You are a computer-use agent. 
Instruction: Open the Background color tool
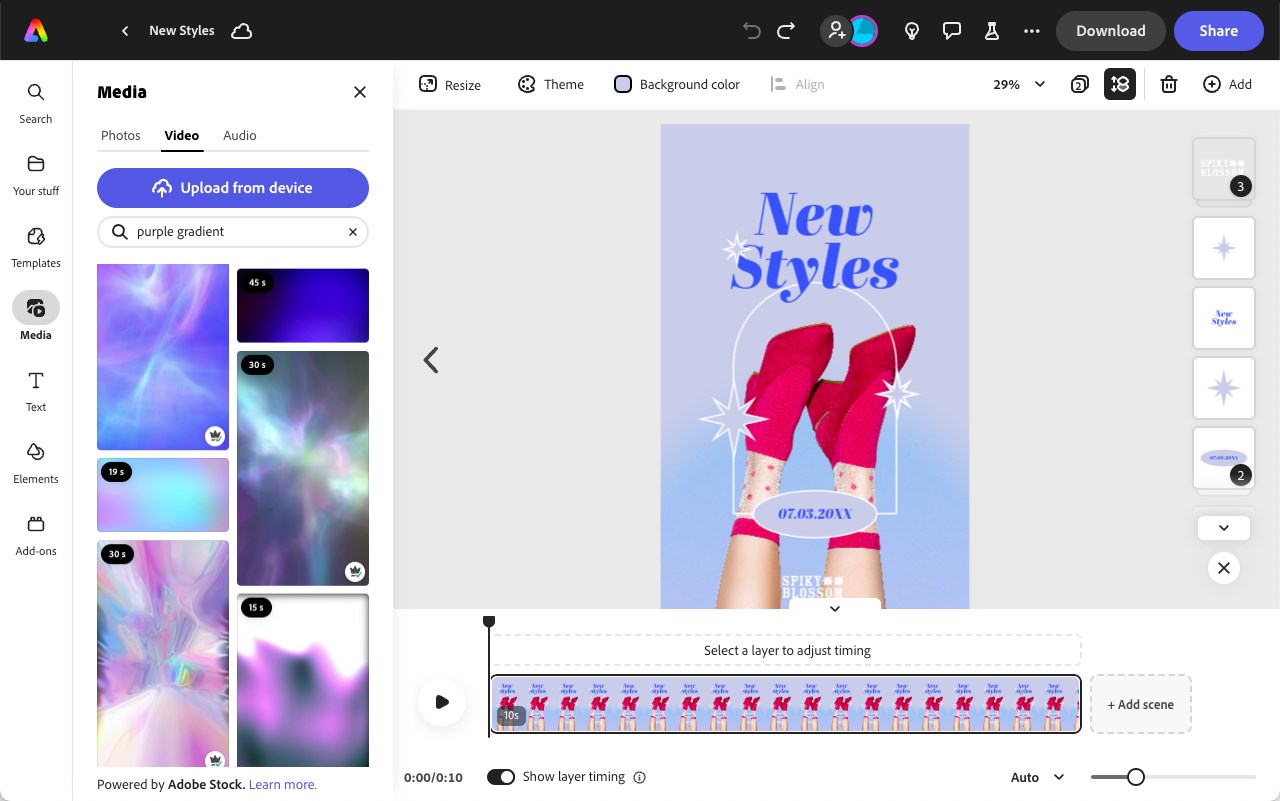click(676, 84)
